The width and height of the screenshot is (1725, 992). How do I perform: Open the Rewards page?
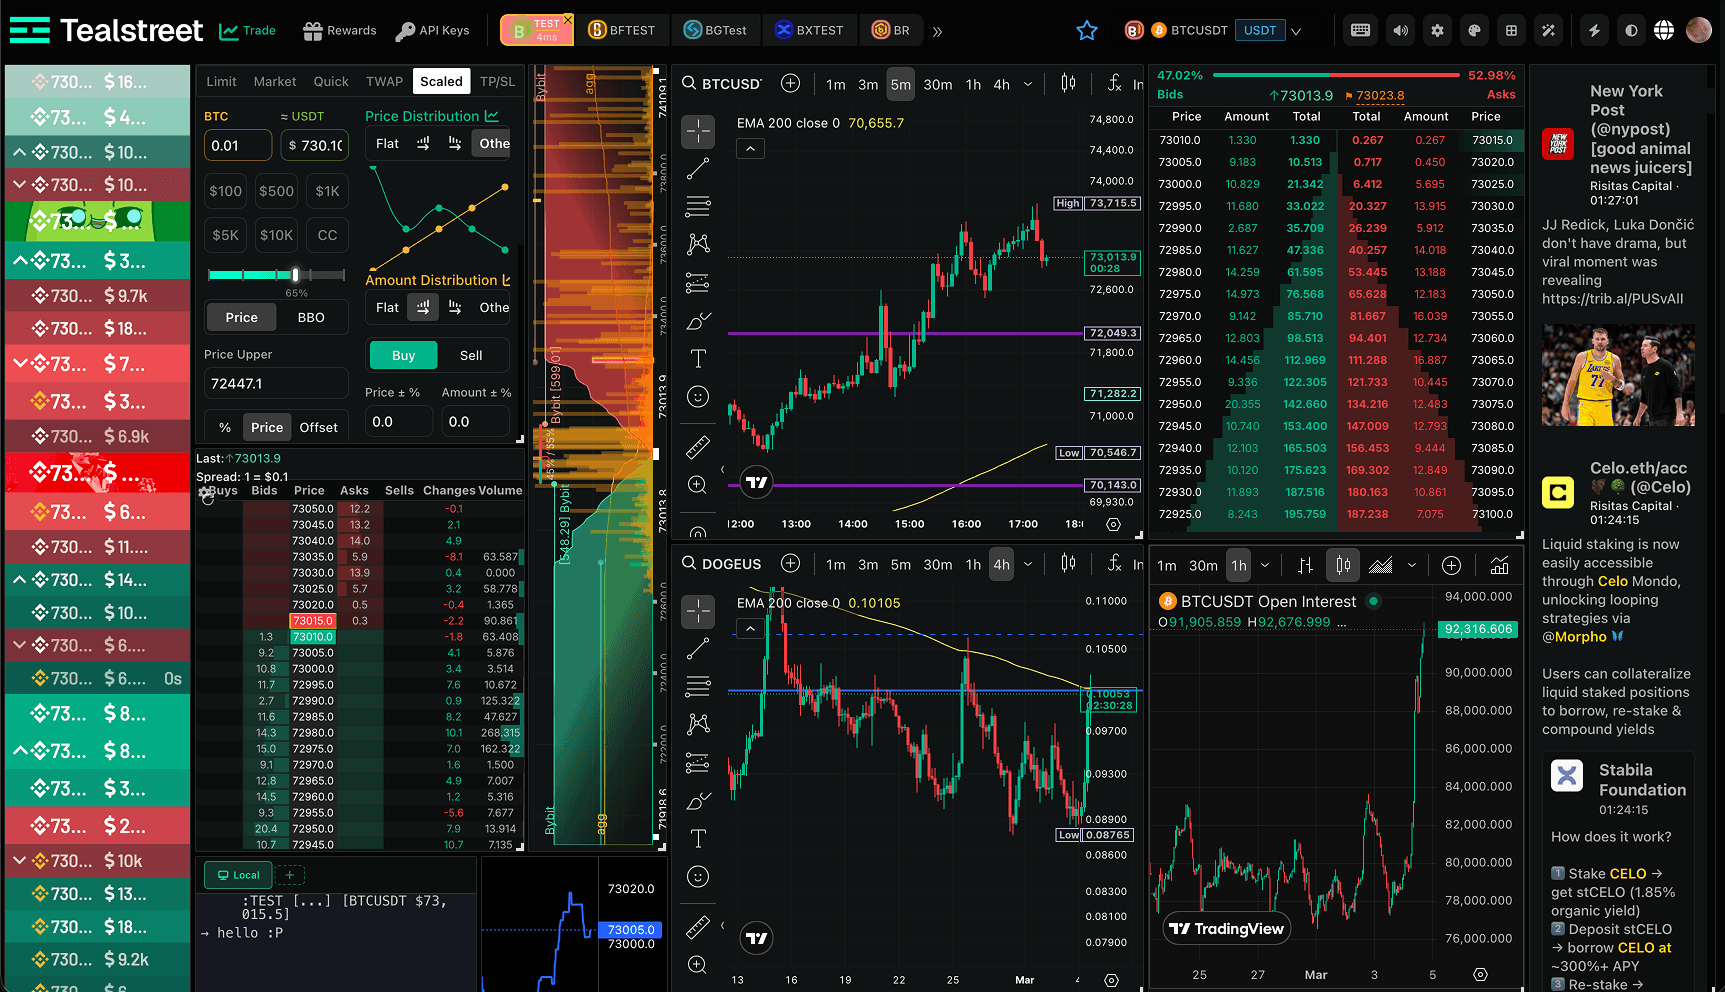click(x=340, y=30)
